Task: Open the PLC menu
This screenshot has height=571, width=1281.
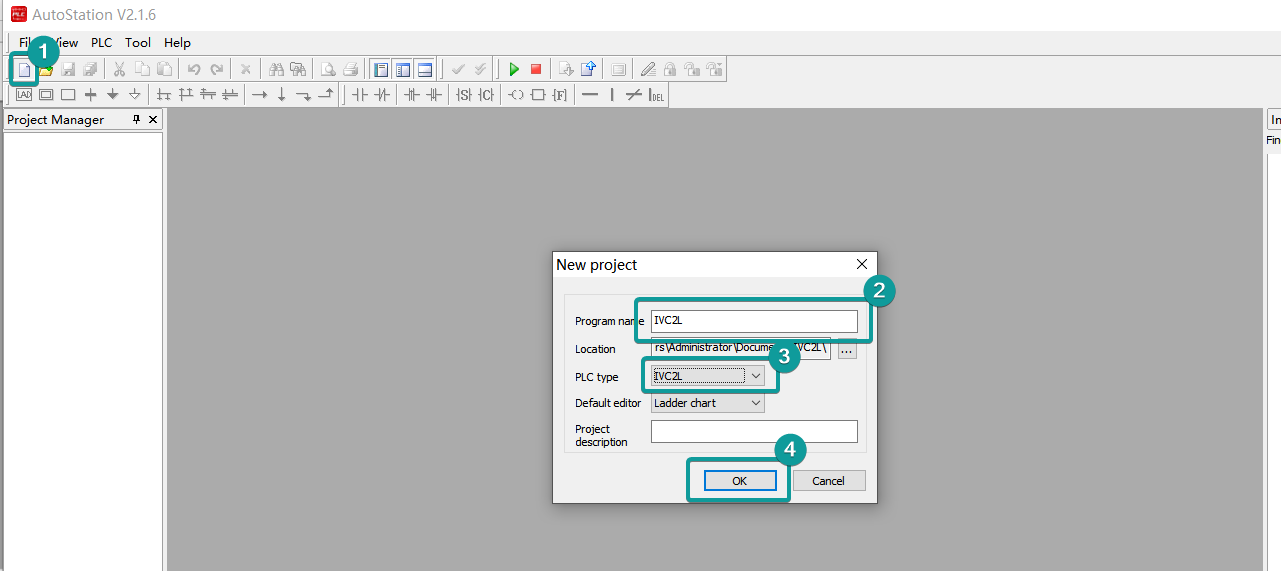Action: (x=101, y=43)
